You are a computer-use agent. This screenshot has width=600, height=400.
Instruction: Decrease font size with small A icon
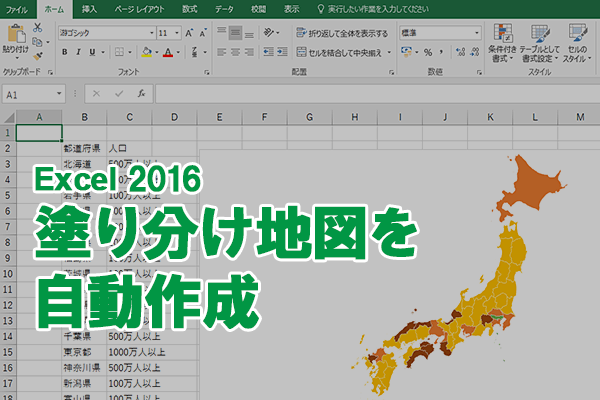pos(203,33)
